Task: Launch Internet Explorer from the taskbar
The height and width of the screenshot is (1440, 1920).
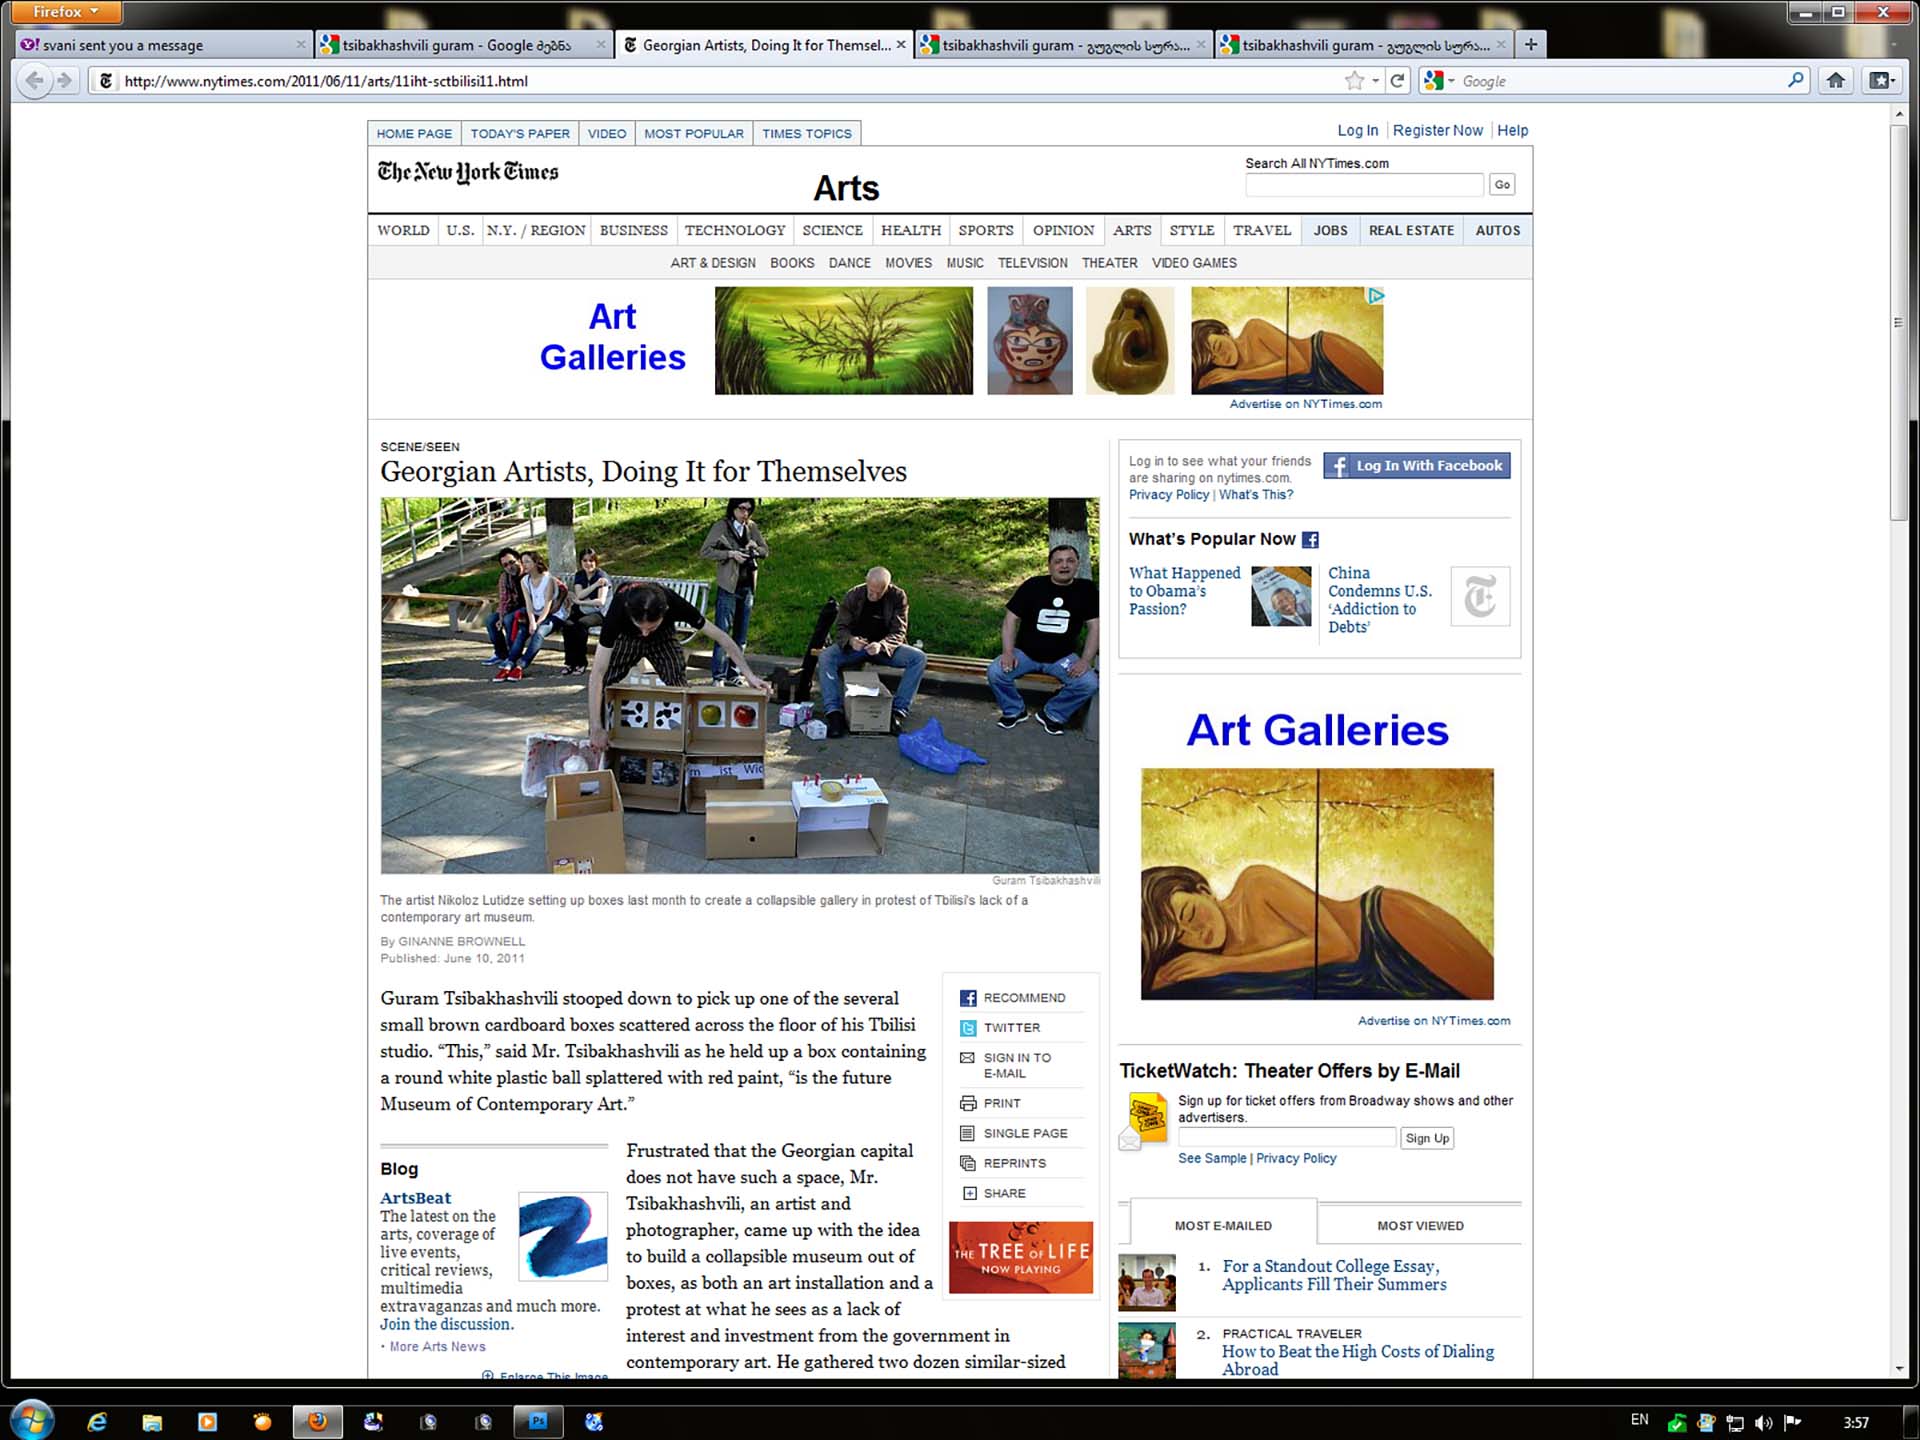Action: 97,1421
